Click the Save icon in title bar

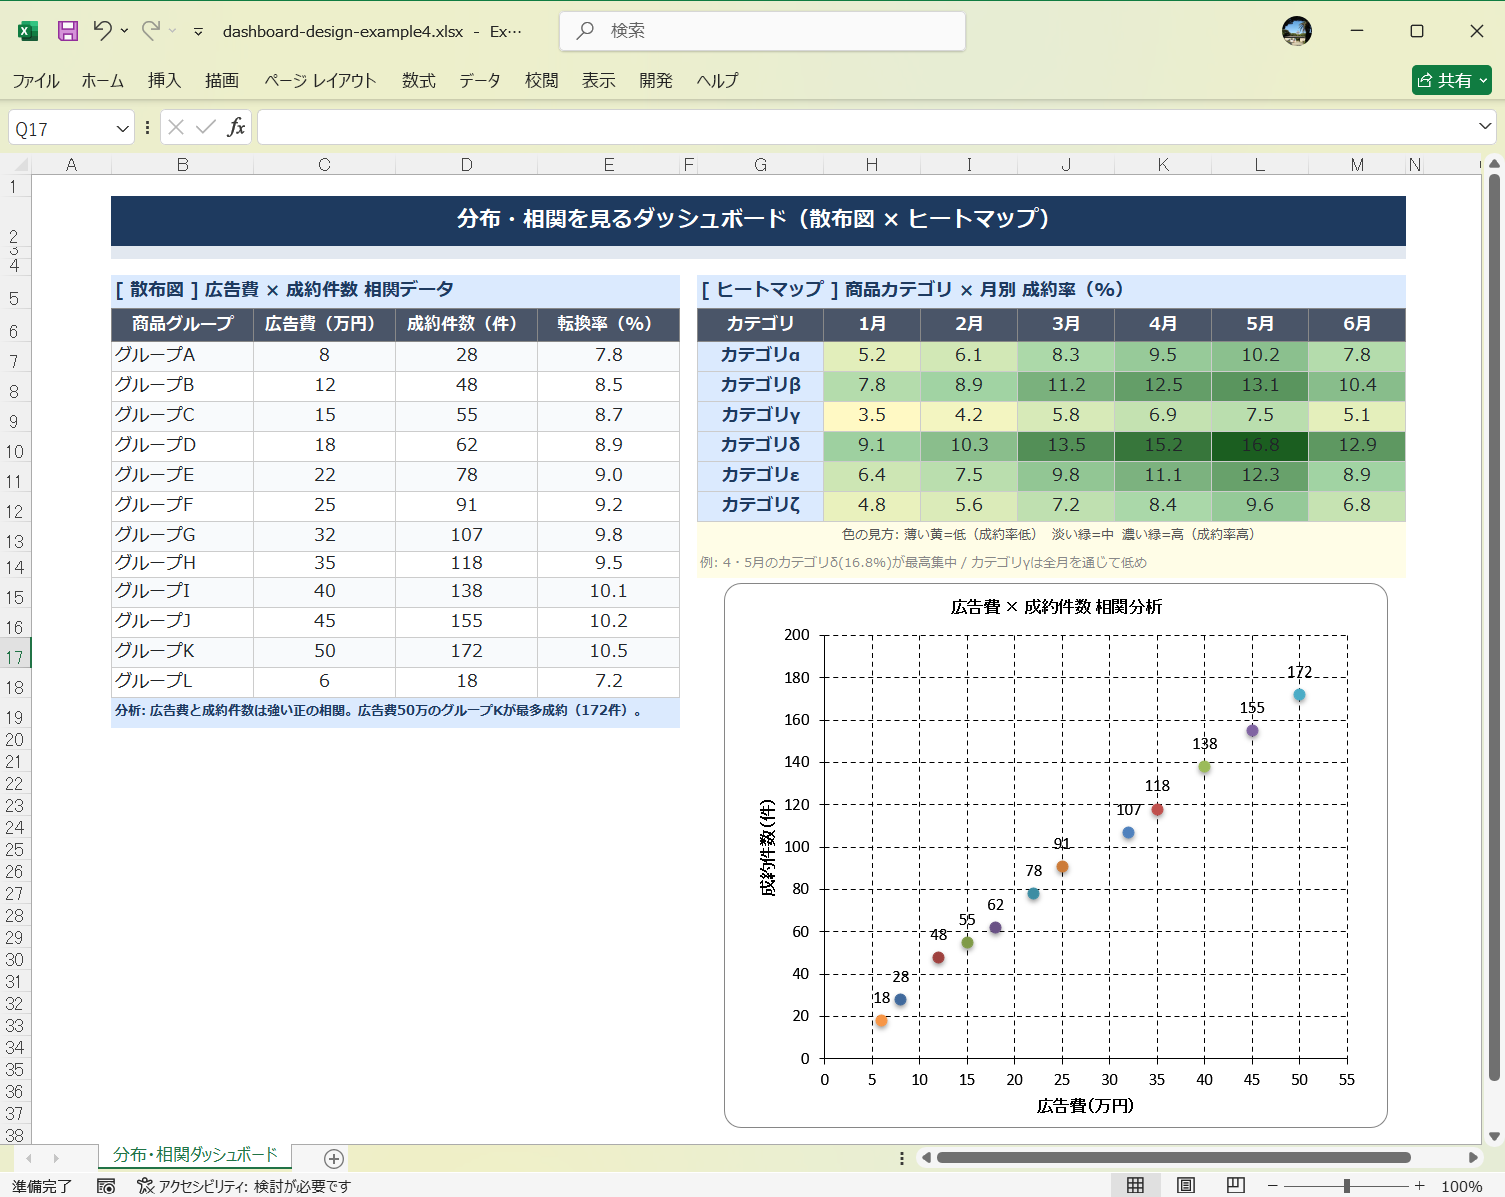67,31
